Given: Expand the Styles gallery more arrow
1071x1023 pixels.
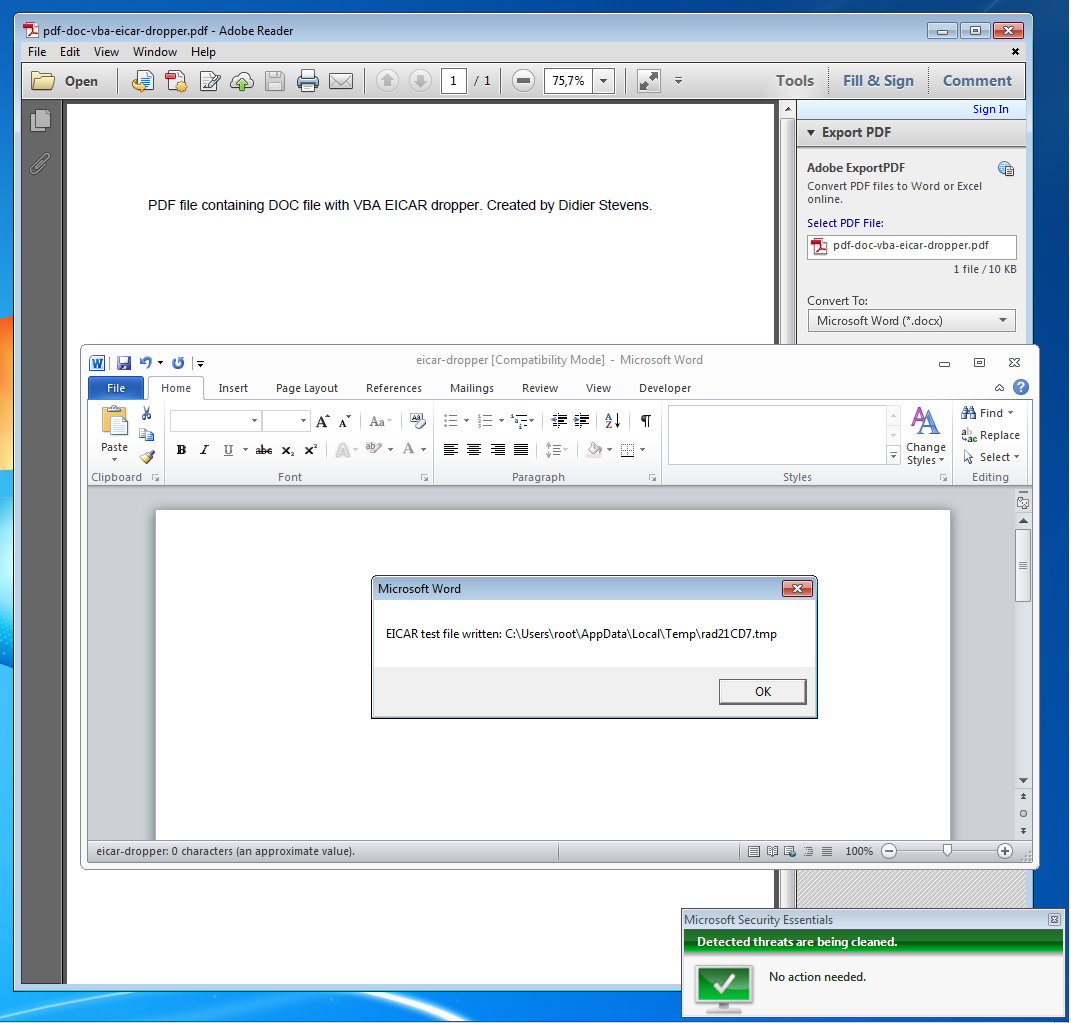Looking at the screenshot, I should (x=893, y=455).
